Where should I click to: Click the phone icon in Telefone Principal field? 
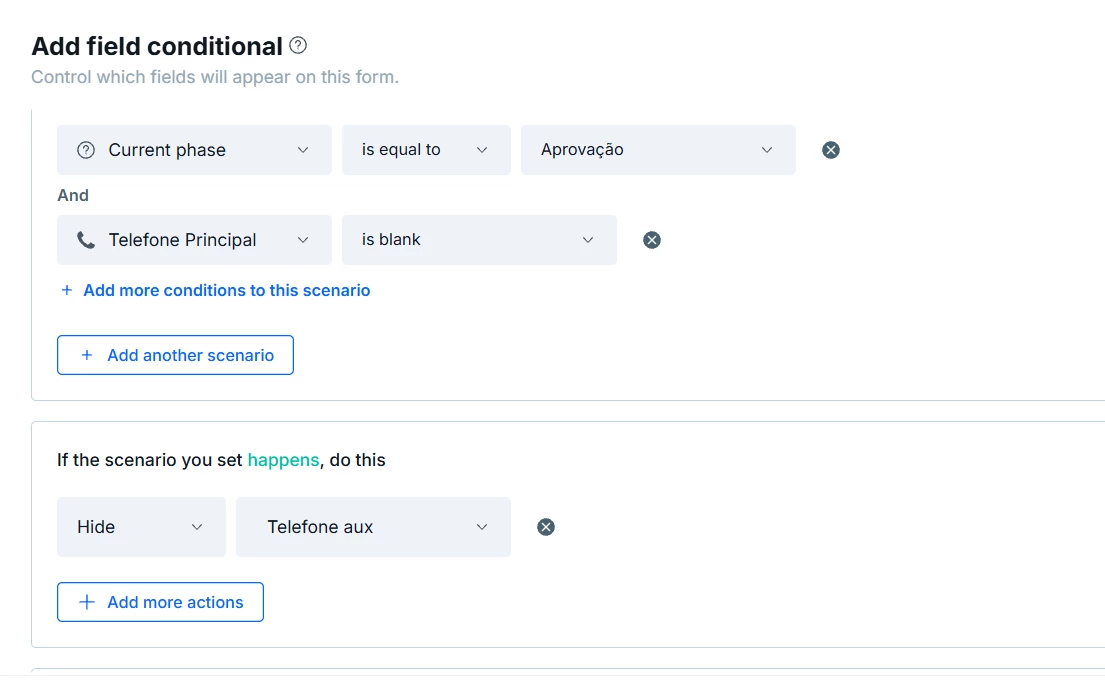(x=86, y=240)
